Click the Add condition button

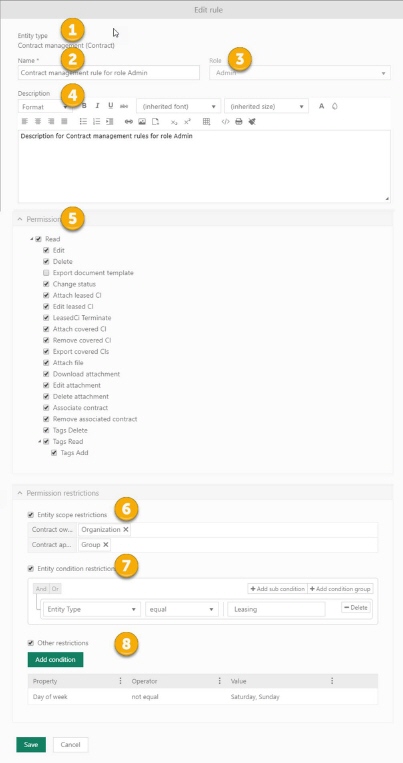point(55,660)
